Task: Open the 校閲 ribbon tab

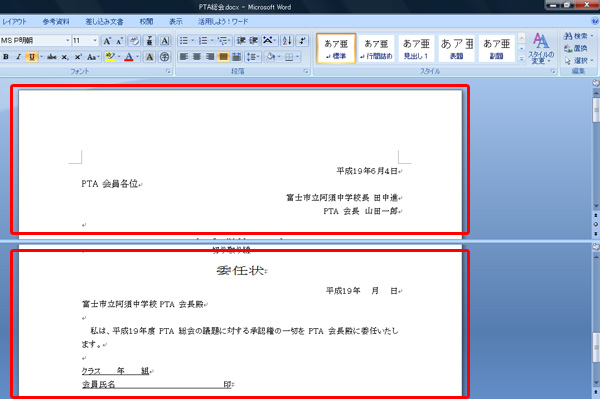Action: (x=146, y=22)
